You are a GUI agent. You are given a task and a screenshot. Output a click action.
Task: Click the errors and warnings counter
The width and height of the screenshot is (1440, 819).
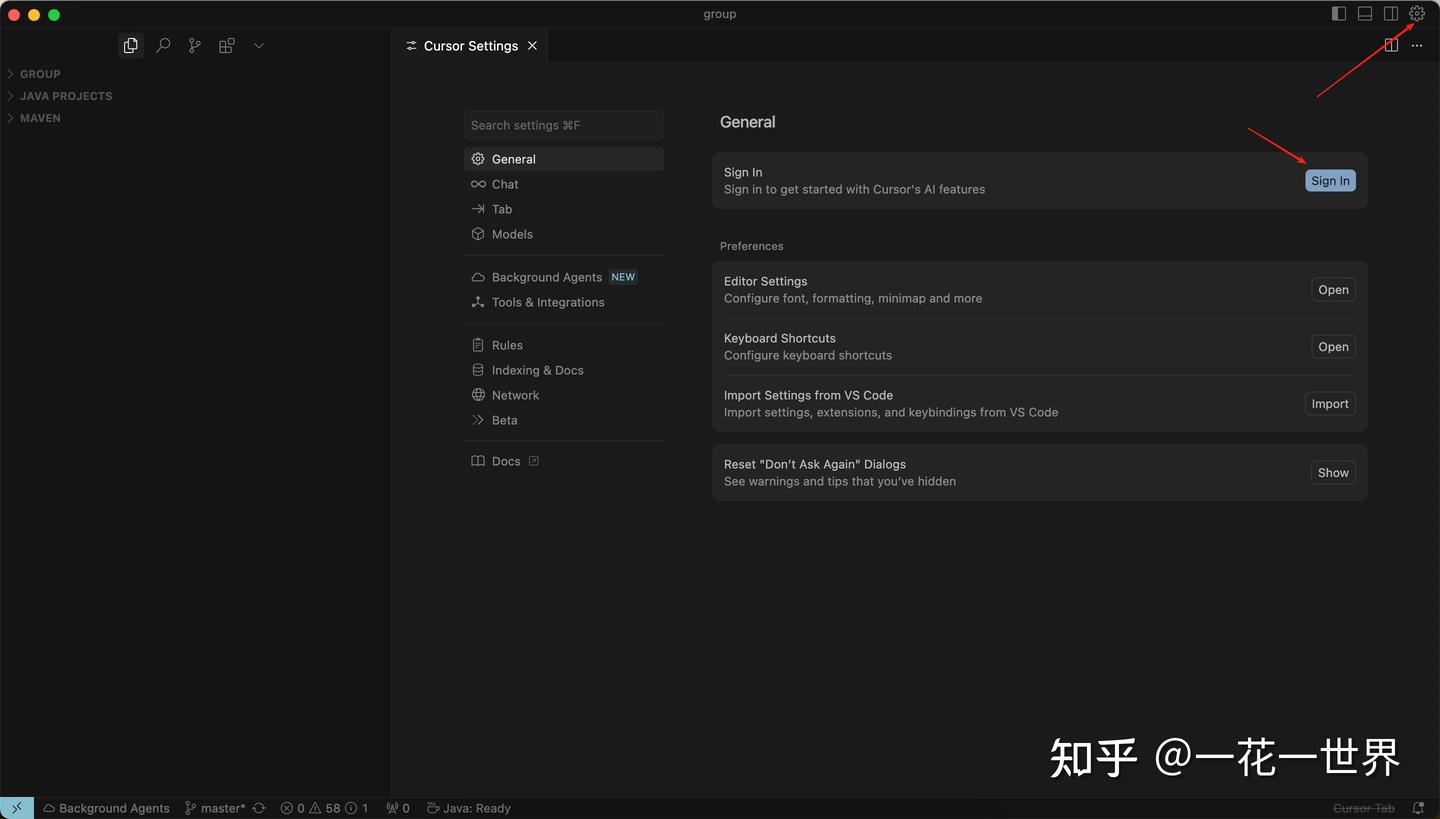coord(324,808)
